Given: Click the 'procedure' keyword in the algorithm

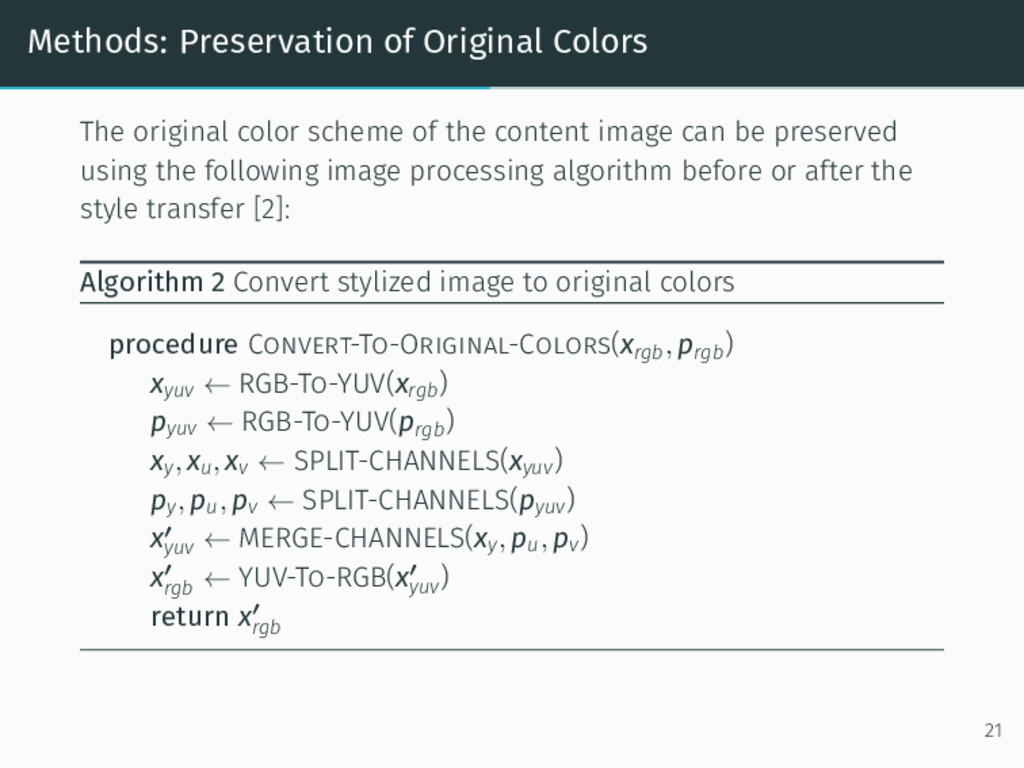Looking at the screenshot, I should (x=174, y=345).
